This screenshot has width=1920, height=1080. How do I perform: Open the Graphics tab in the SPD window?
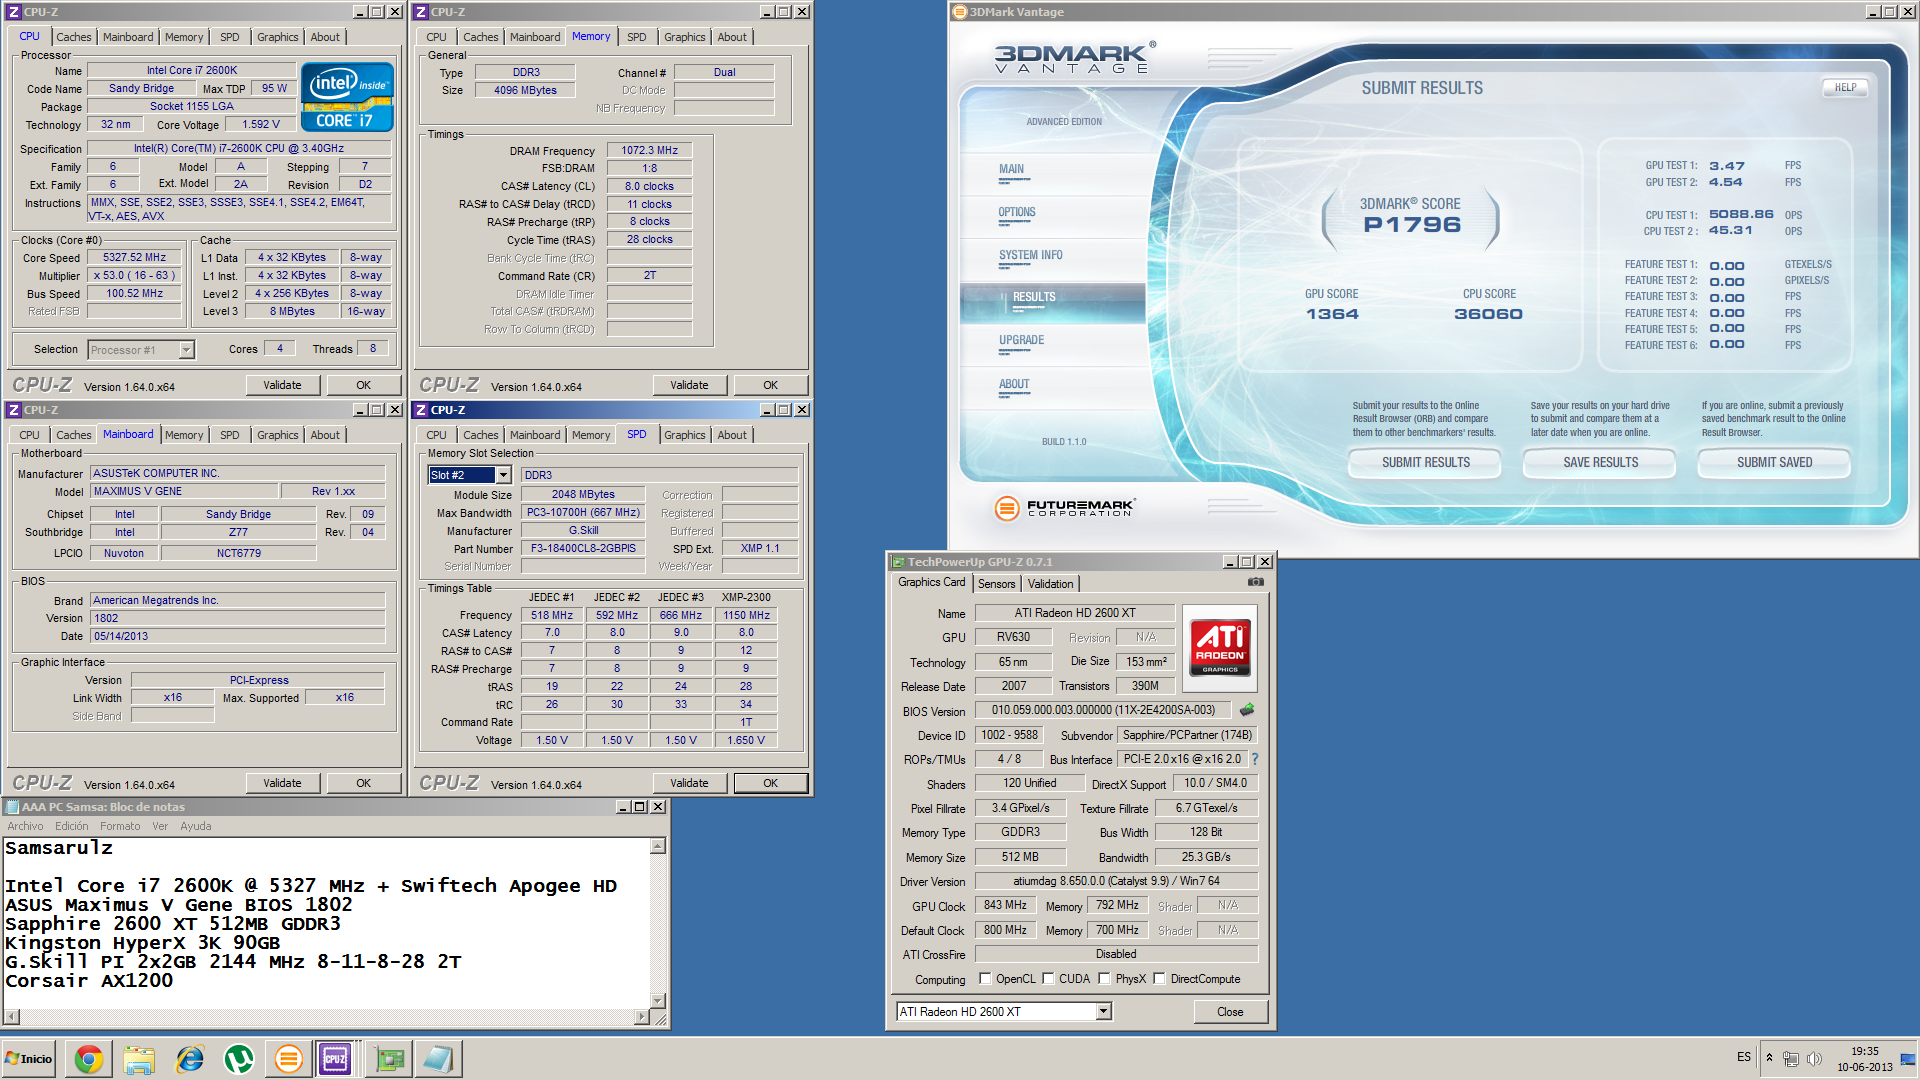click(684, 435)
